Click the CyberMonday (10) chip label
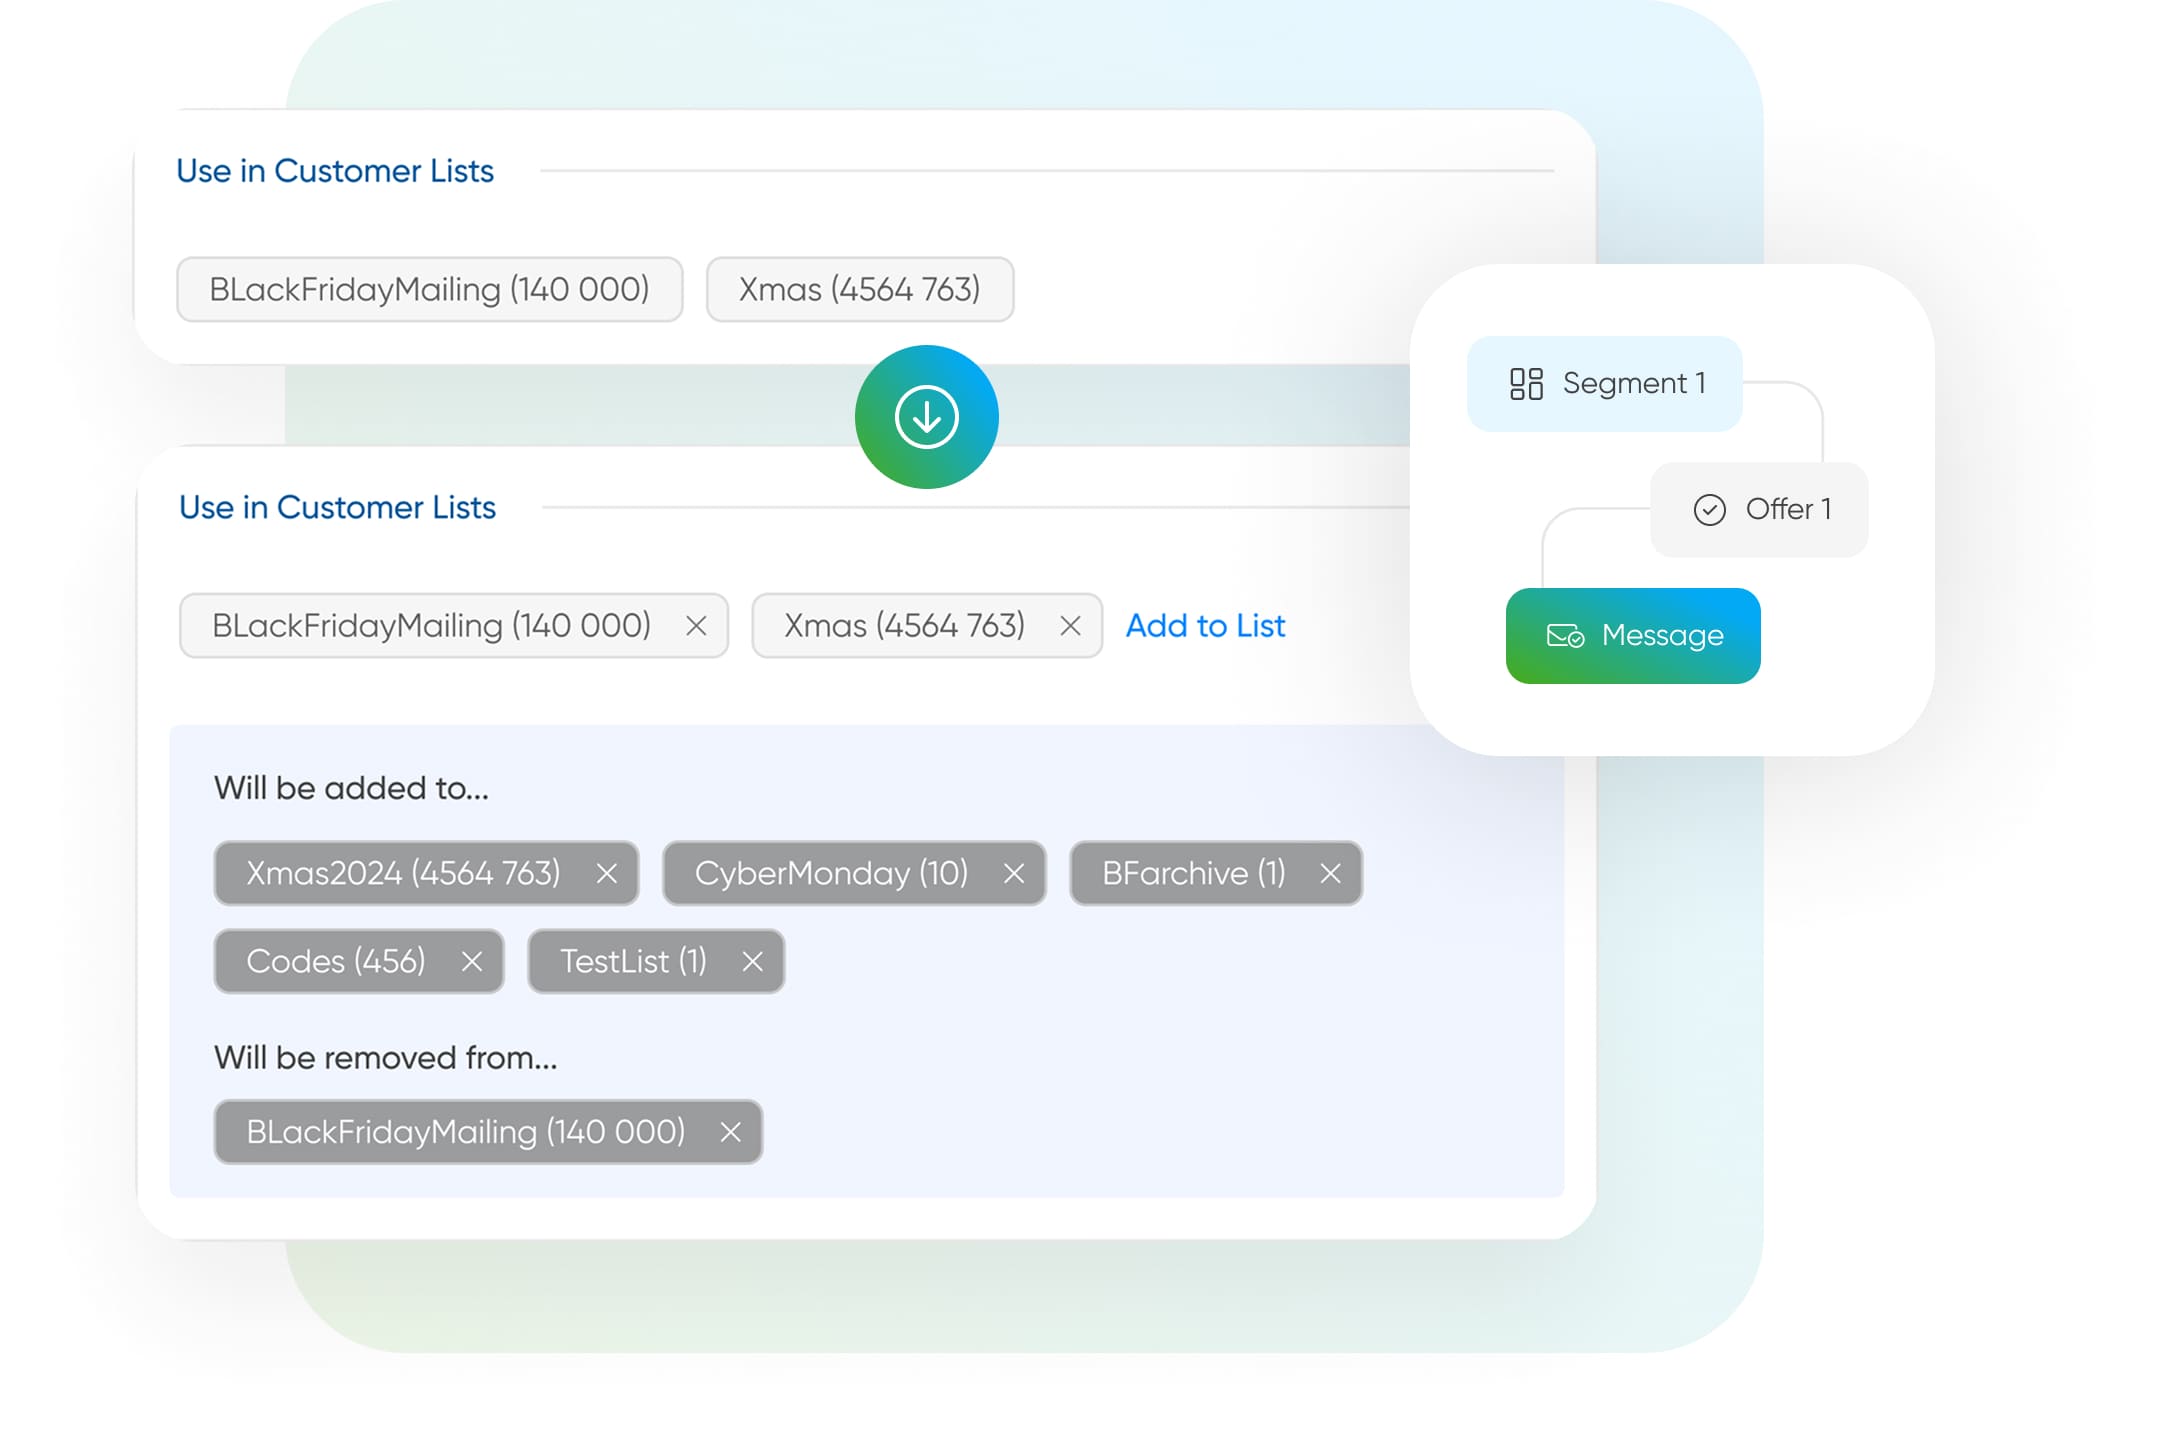The image size is (2157, 1443). 831,874
